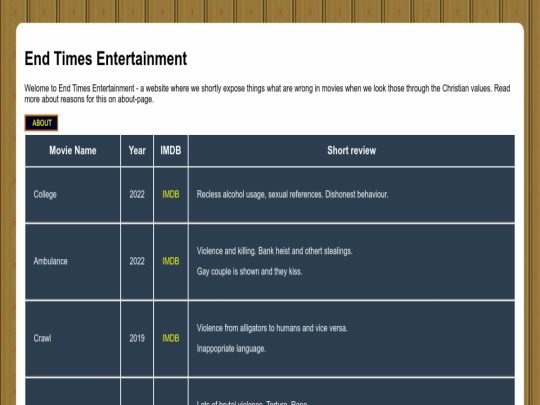Open the ABOUT page button
540x405 pixels.
point(41,123)
